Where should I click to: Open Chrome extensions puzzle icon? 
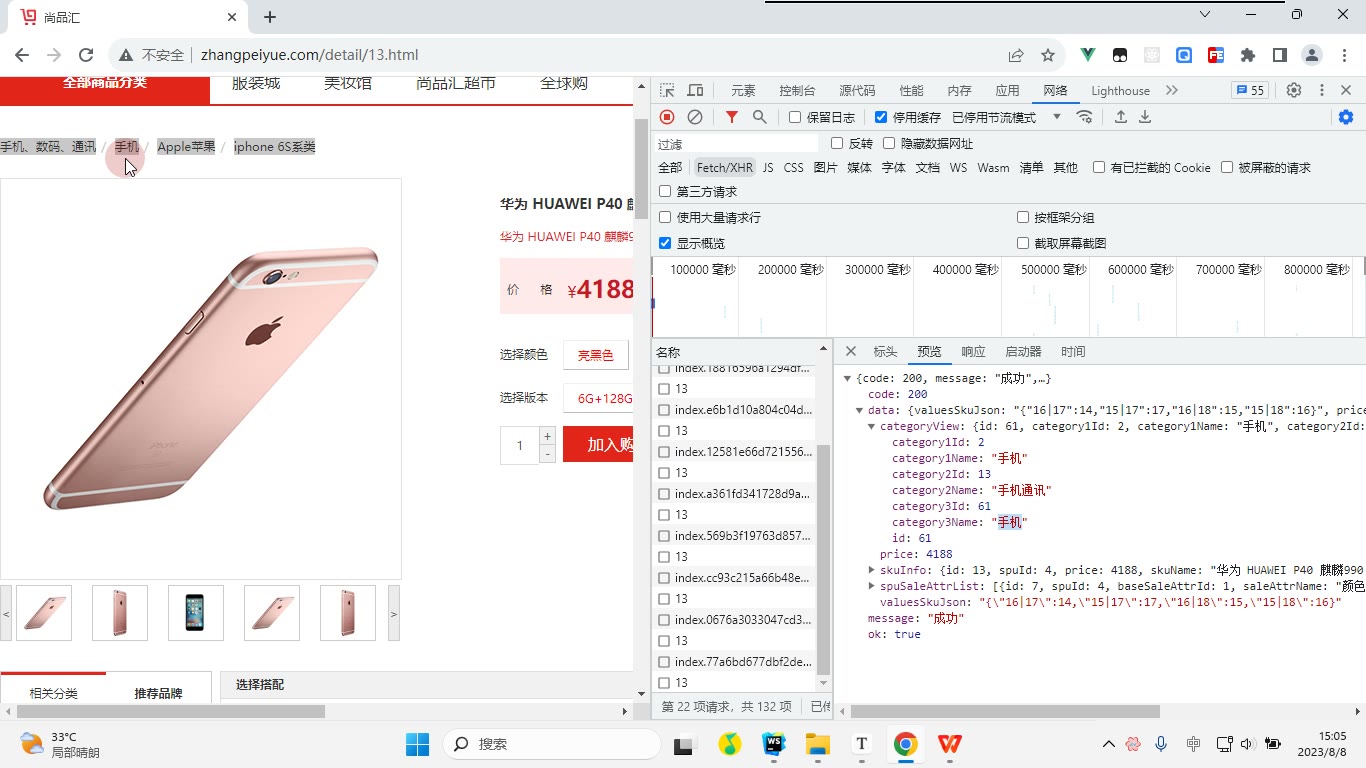[x=1248, y=55]
